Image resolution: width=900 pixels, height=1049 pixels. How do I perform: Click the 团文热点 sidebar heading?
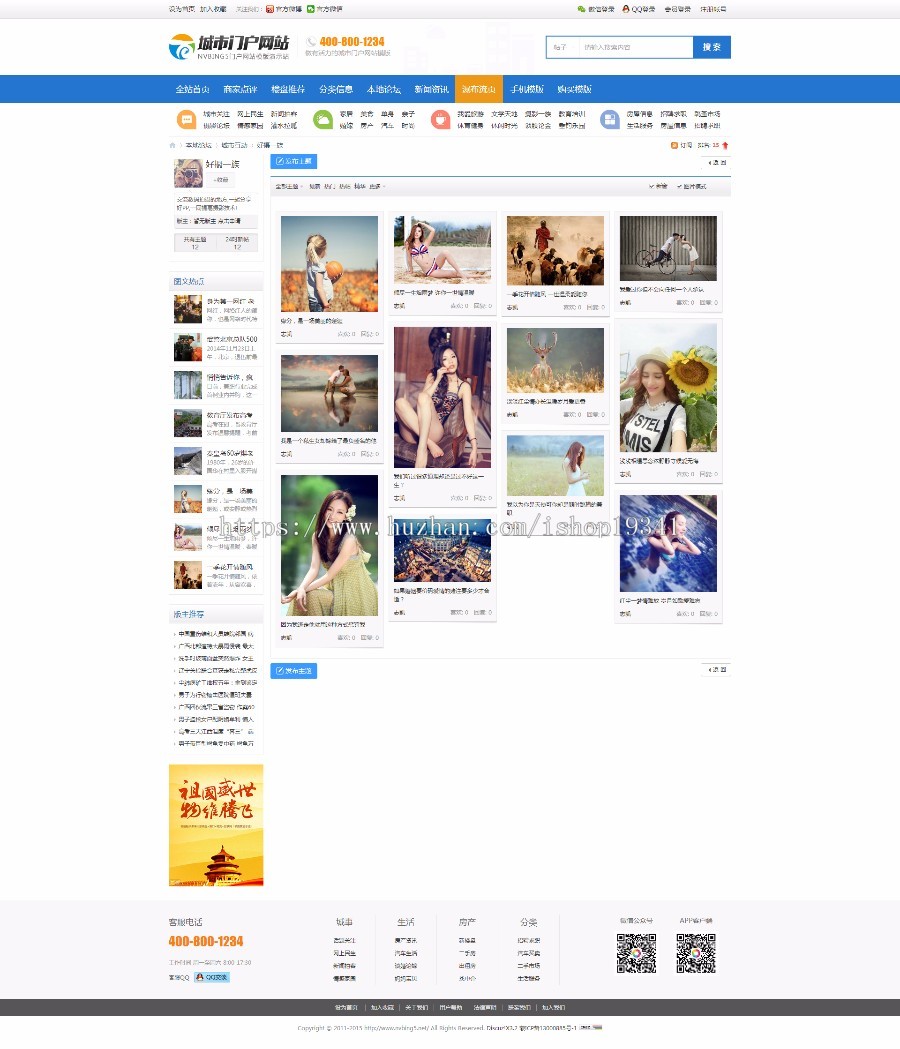(x=189, y=282)
